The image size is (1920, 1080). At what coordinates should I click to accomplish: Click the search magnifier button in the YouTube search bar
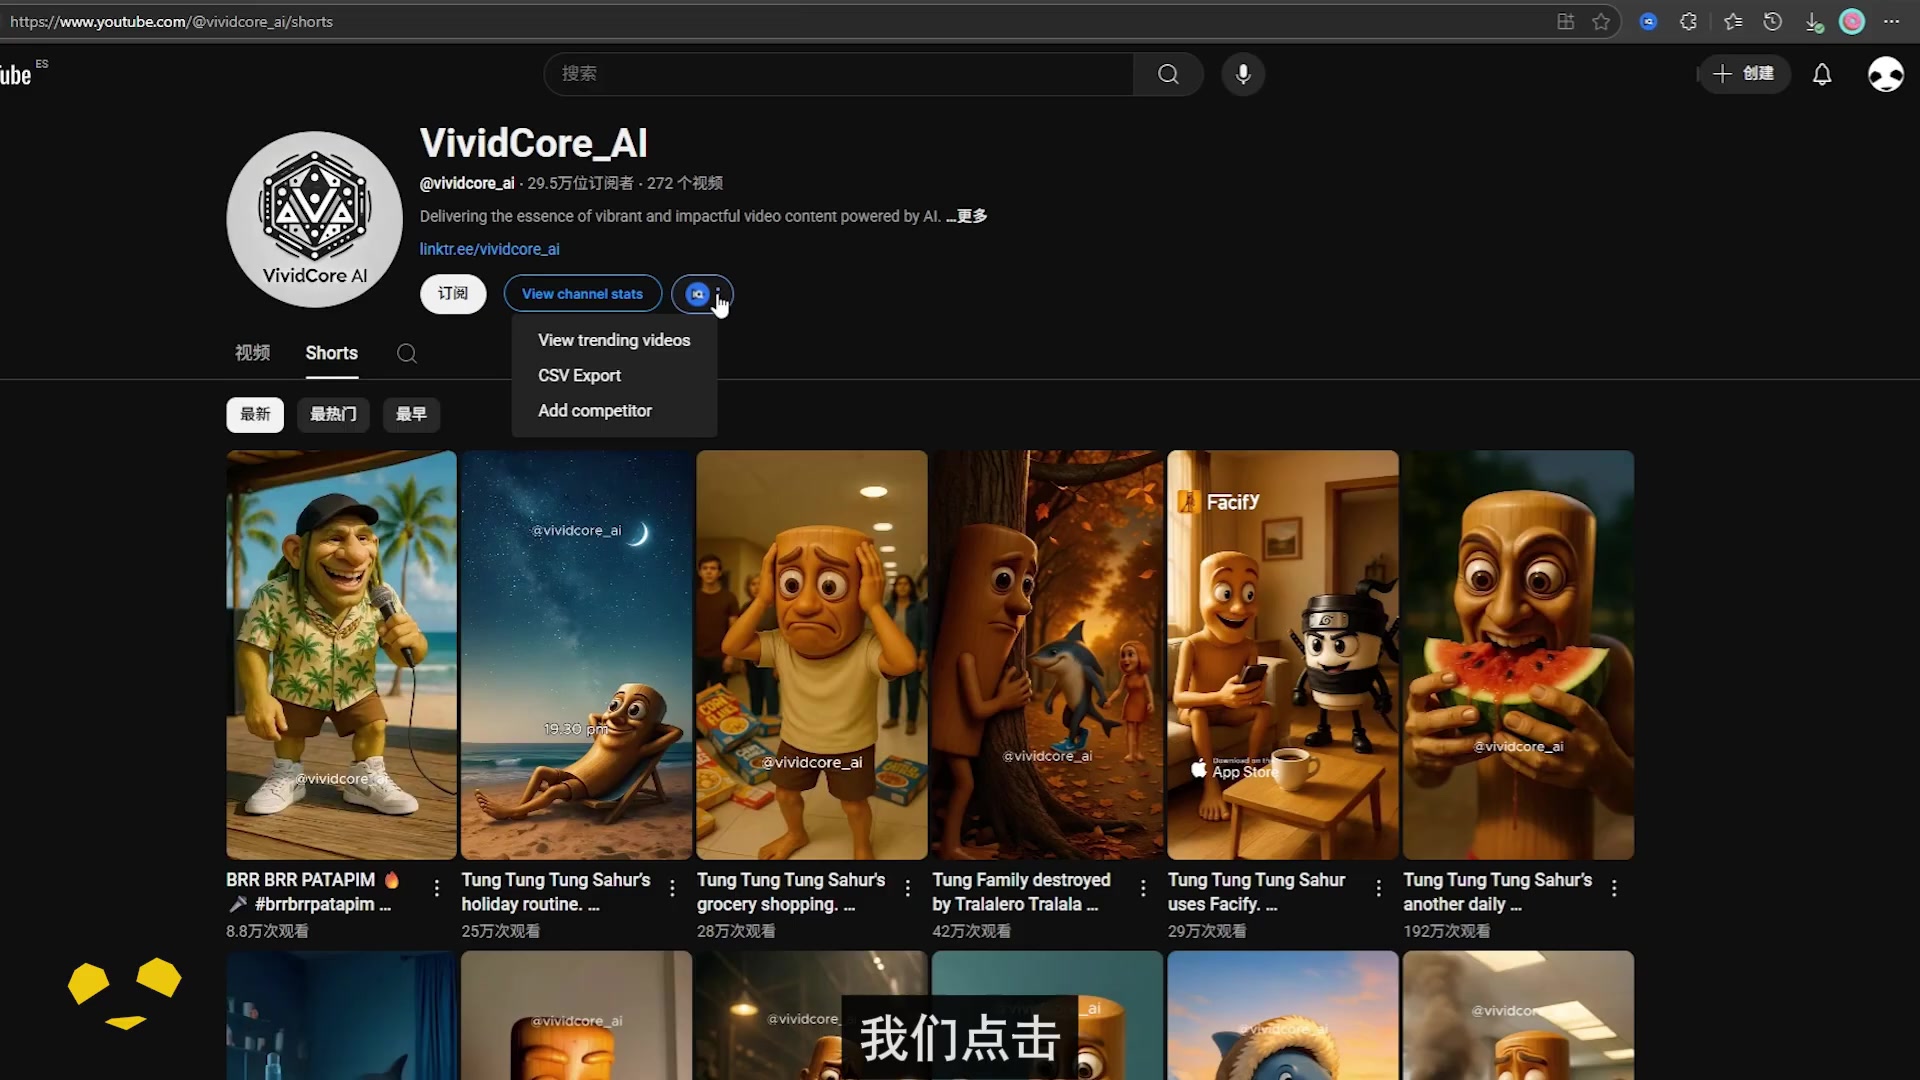(1168, 74)
